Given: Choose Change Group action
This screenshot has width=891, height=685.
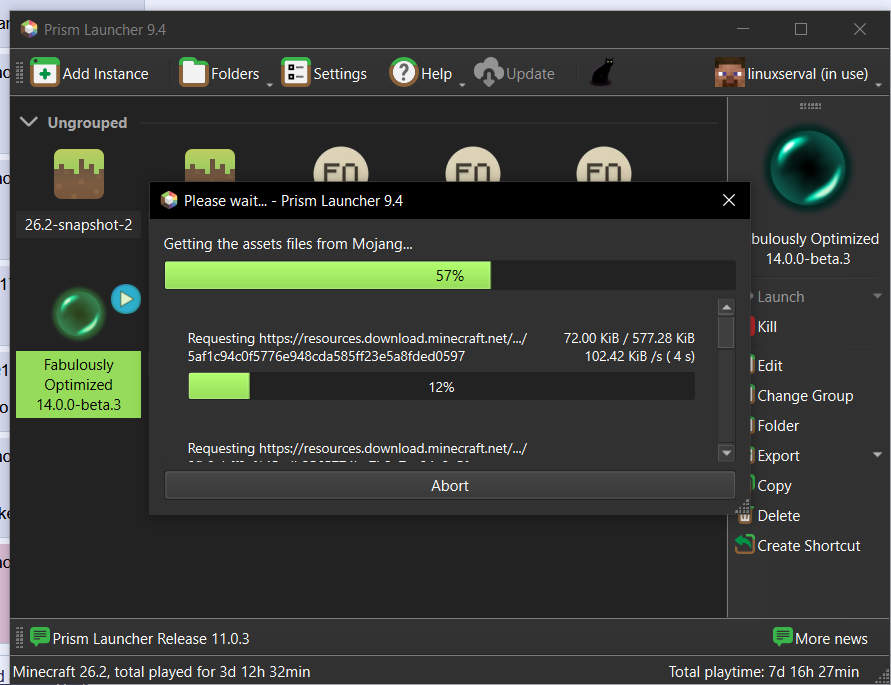Looking at the screenshot, I should (x=805, y=396).
